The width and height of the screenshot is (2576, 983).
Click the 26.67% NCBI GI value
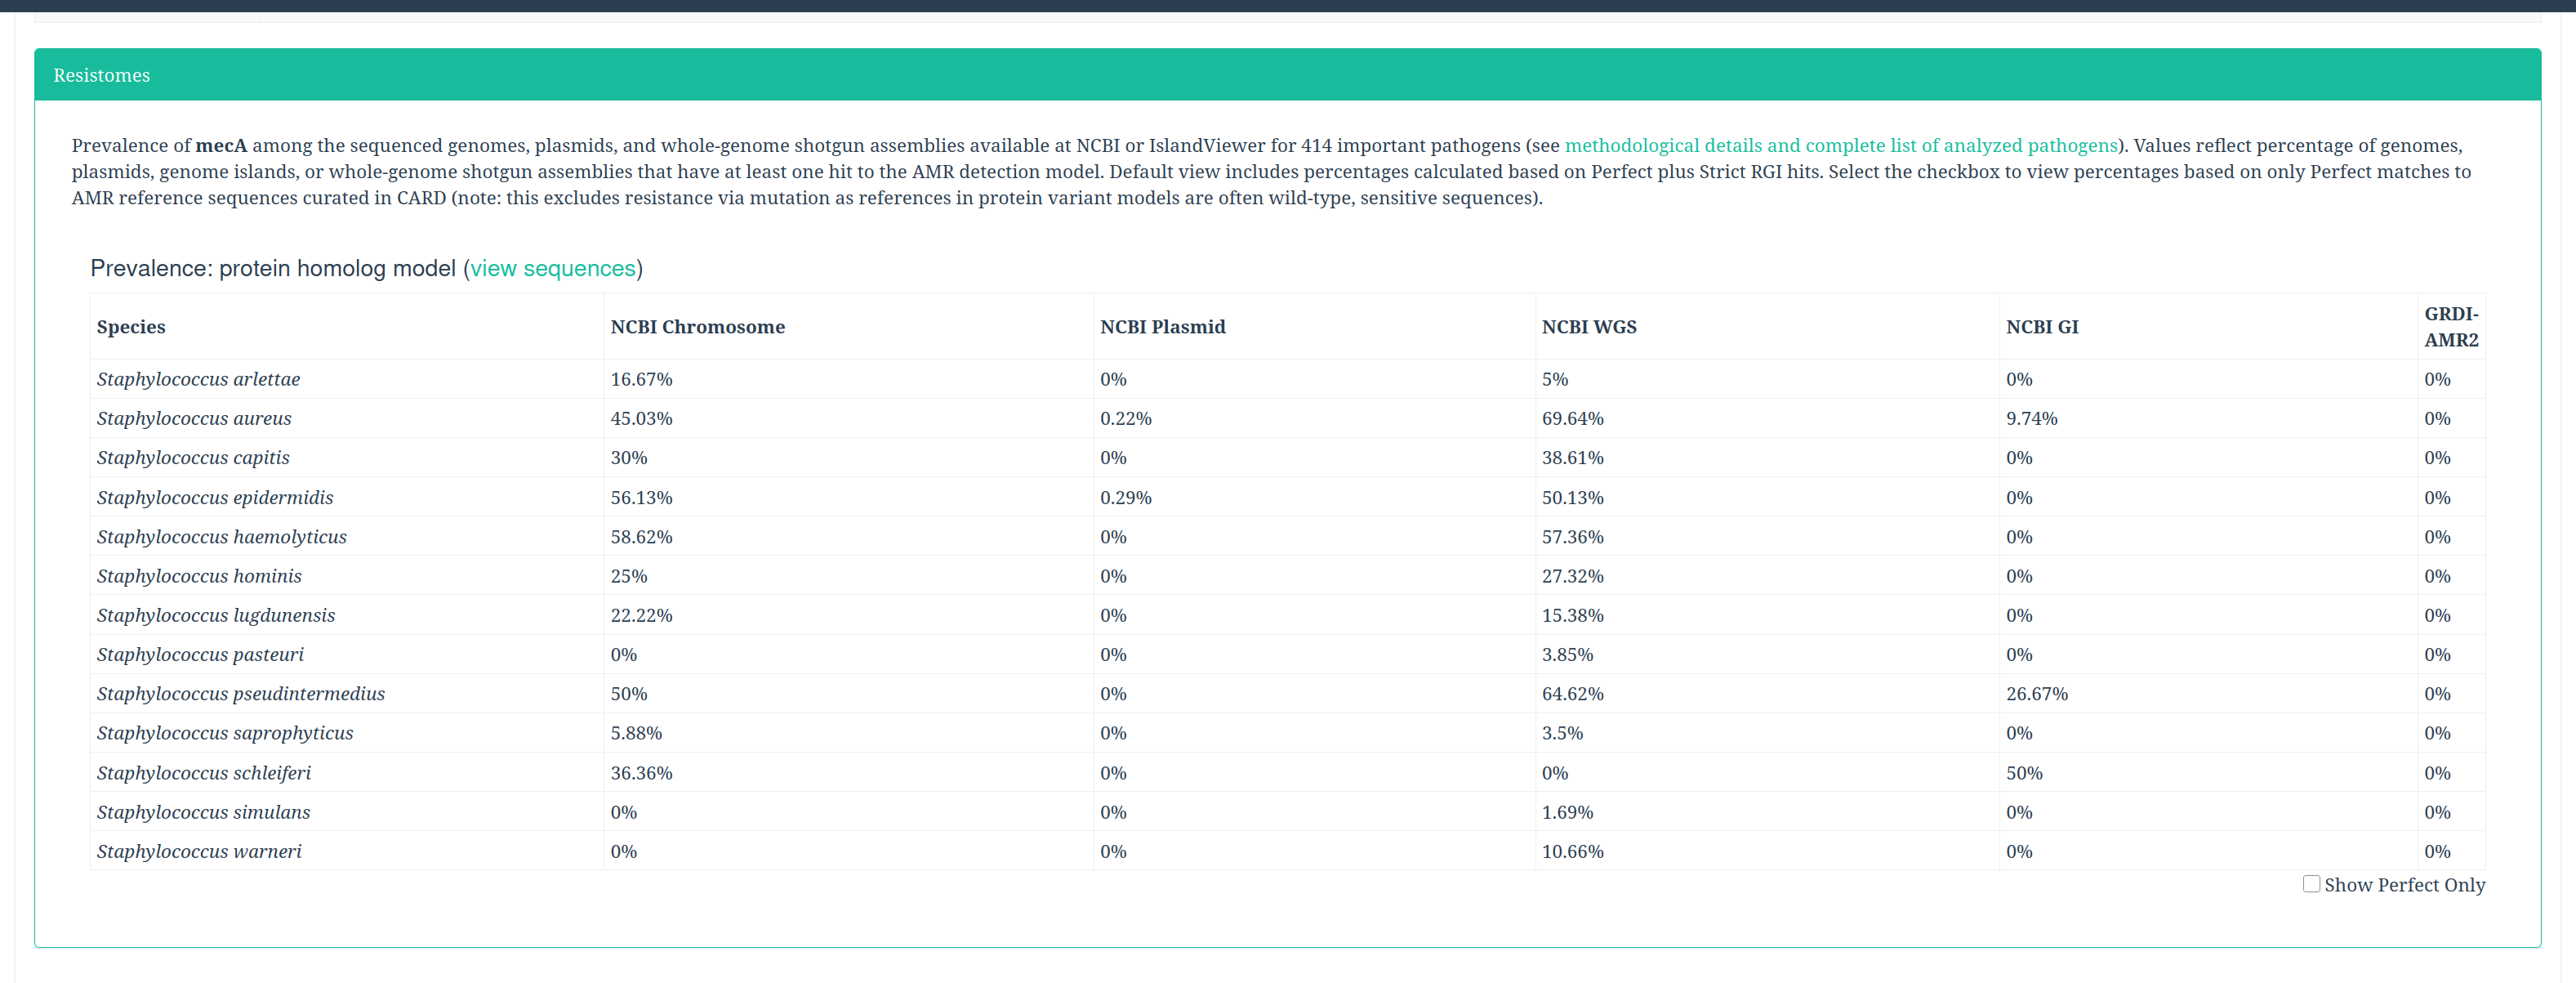[x=2036, y=693]
